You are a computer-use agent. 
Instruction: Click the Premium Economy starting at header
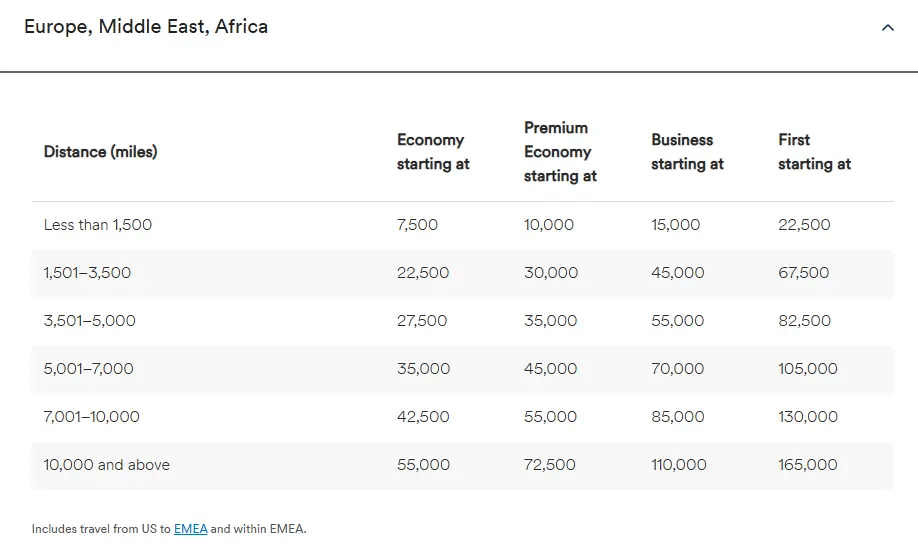[560, 152]
